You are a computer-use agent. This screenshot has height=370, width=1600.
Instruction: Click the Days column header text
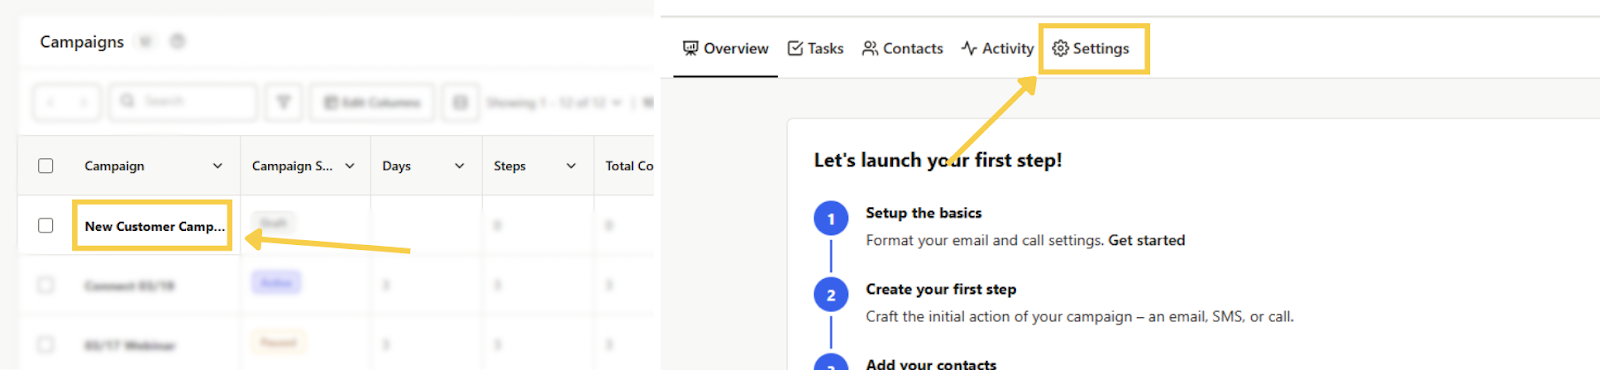(x=396, y=166)
